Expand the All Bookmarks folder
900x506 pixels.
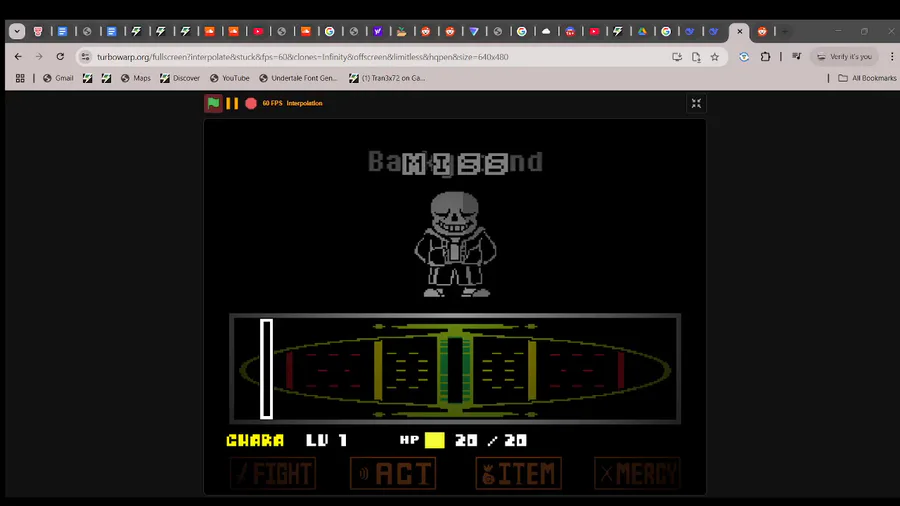867,78
